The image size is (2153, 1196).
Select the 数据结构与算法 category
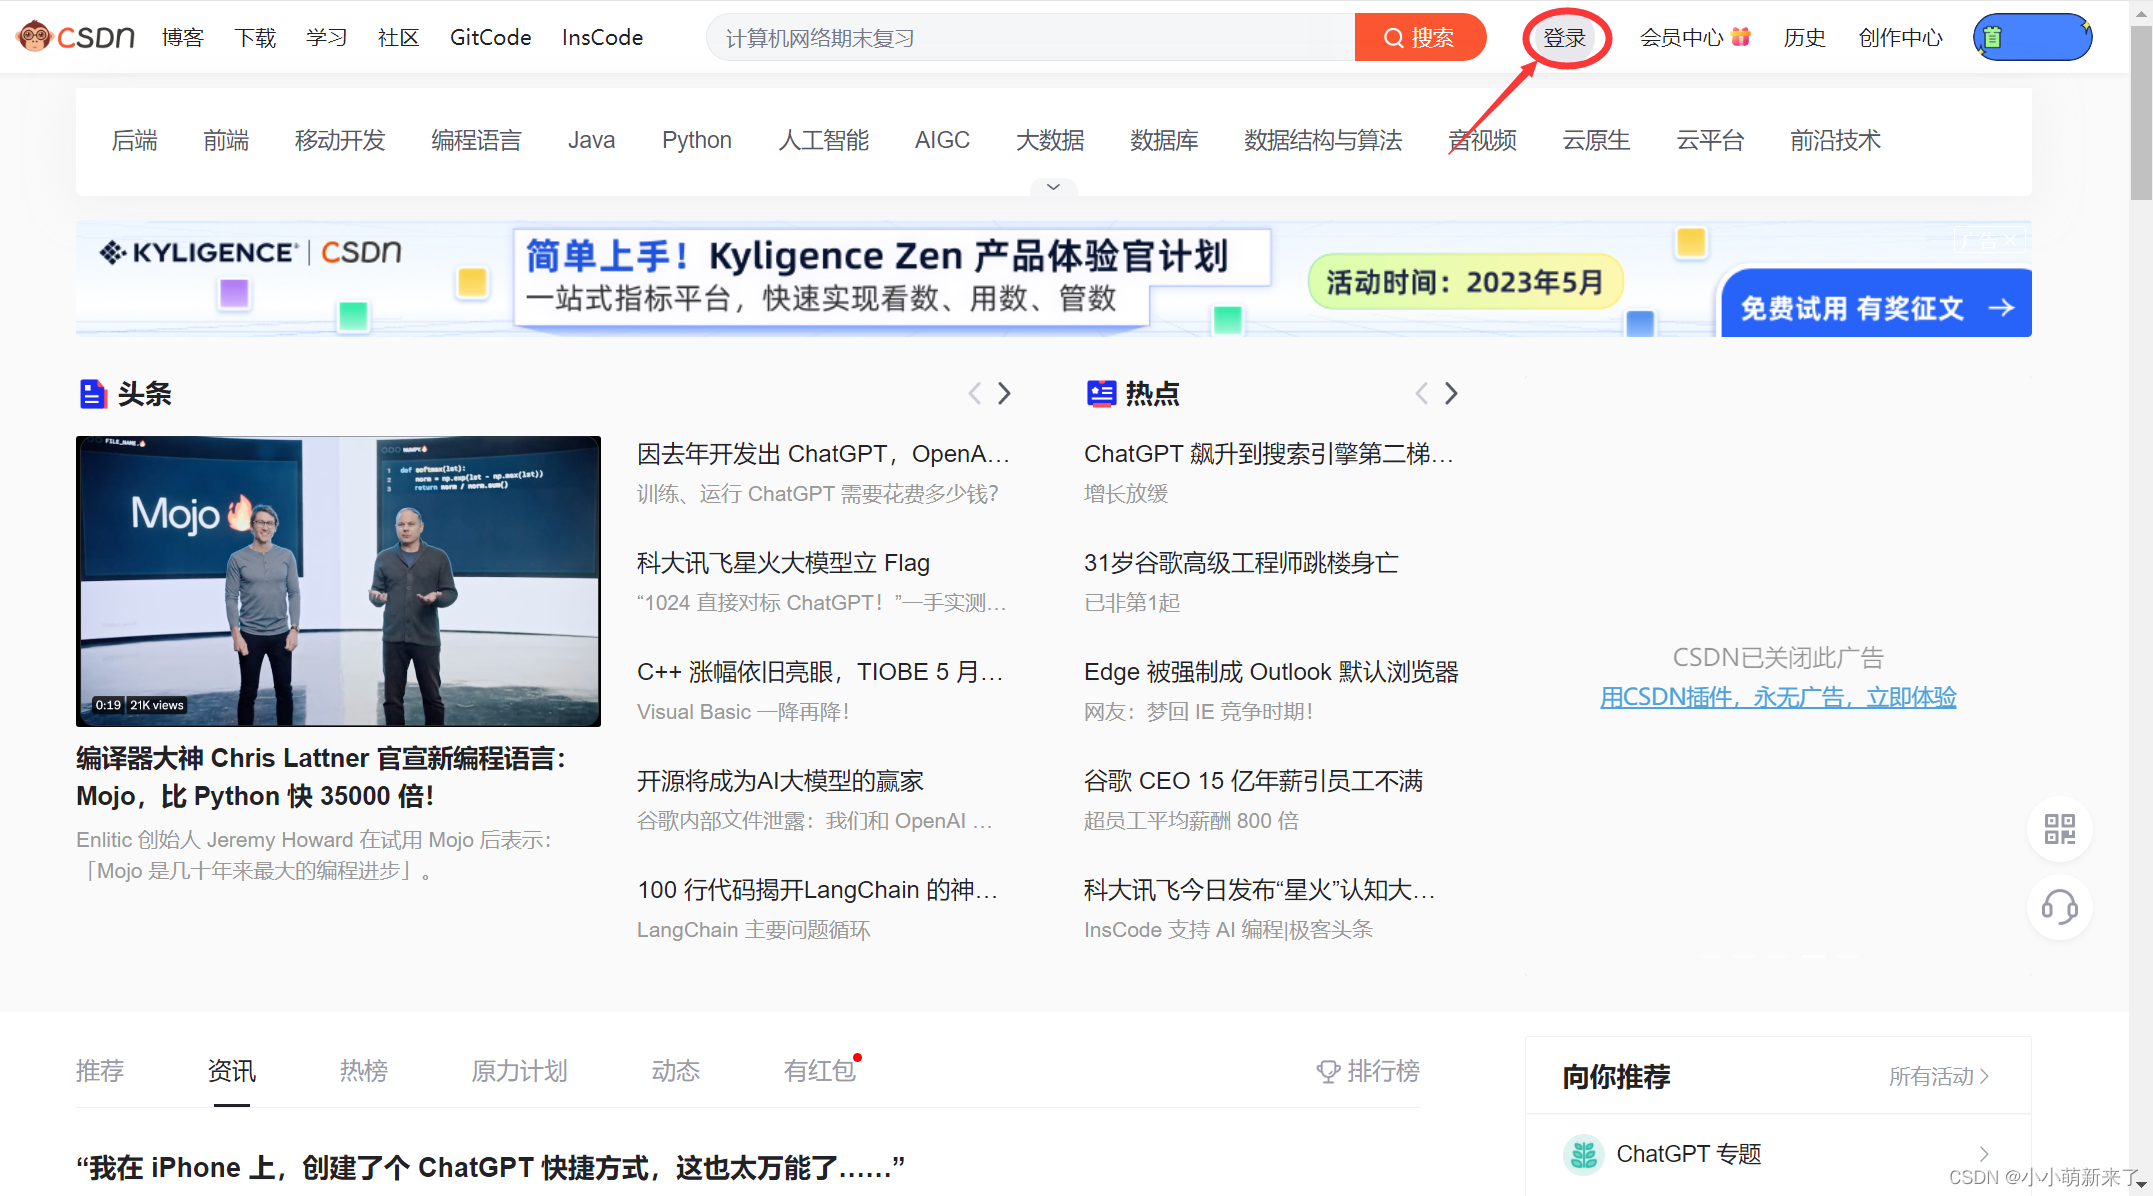[1324, 140]
